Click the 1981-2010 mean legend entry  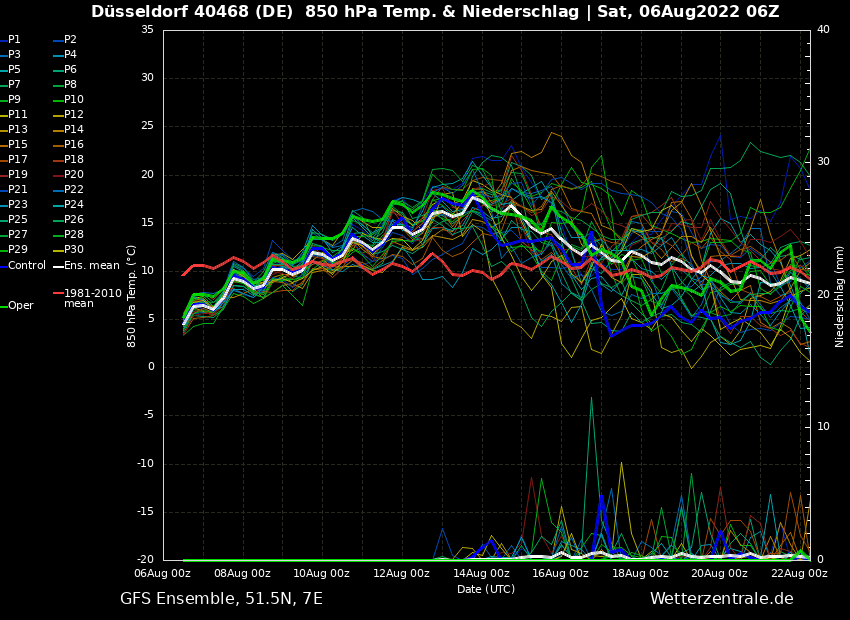tap(92, 298)
